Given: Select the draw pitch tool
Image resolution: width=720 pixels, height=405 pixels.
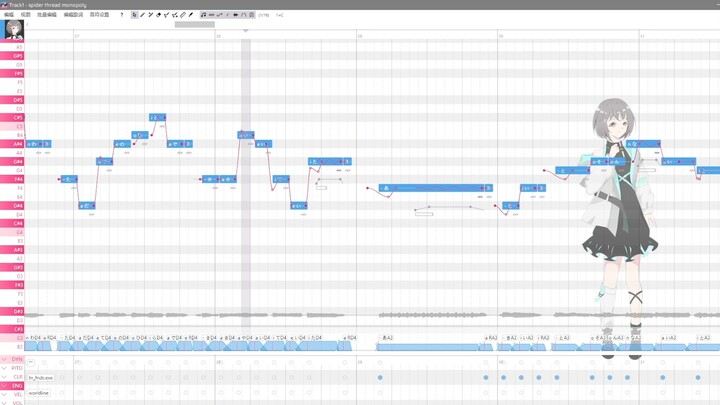Looking at the screenshot, I should tap(166, 15).
